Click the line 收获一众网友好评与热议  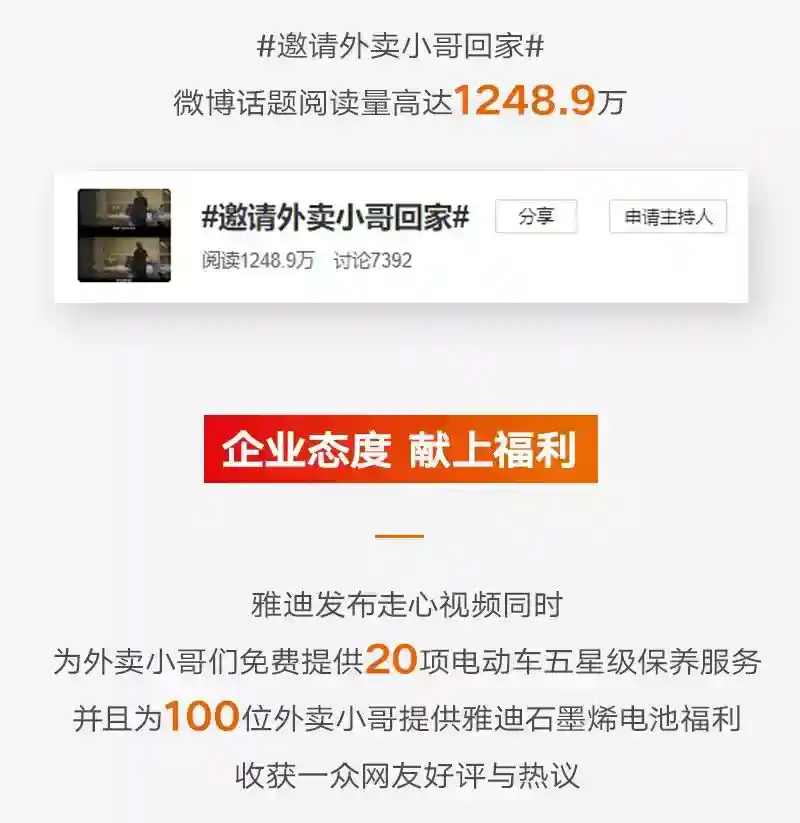407,776
